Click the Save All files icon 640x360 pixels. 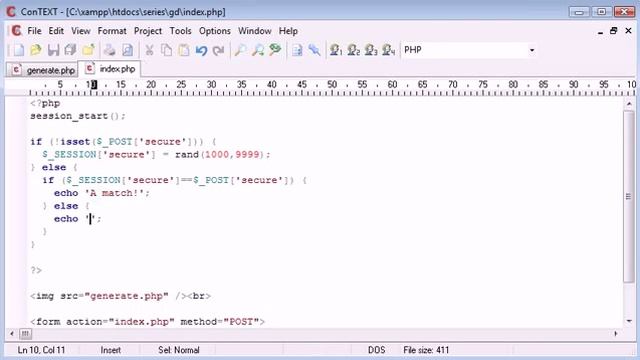click(71, 50)
